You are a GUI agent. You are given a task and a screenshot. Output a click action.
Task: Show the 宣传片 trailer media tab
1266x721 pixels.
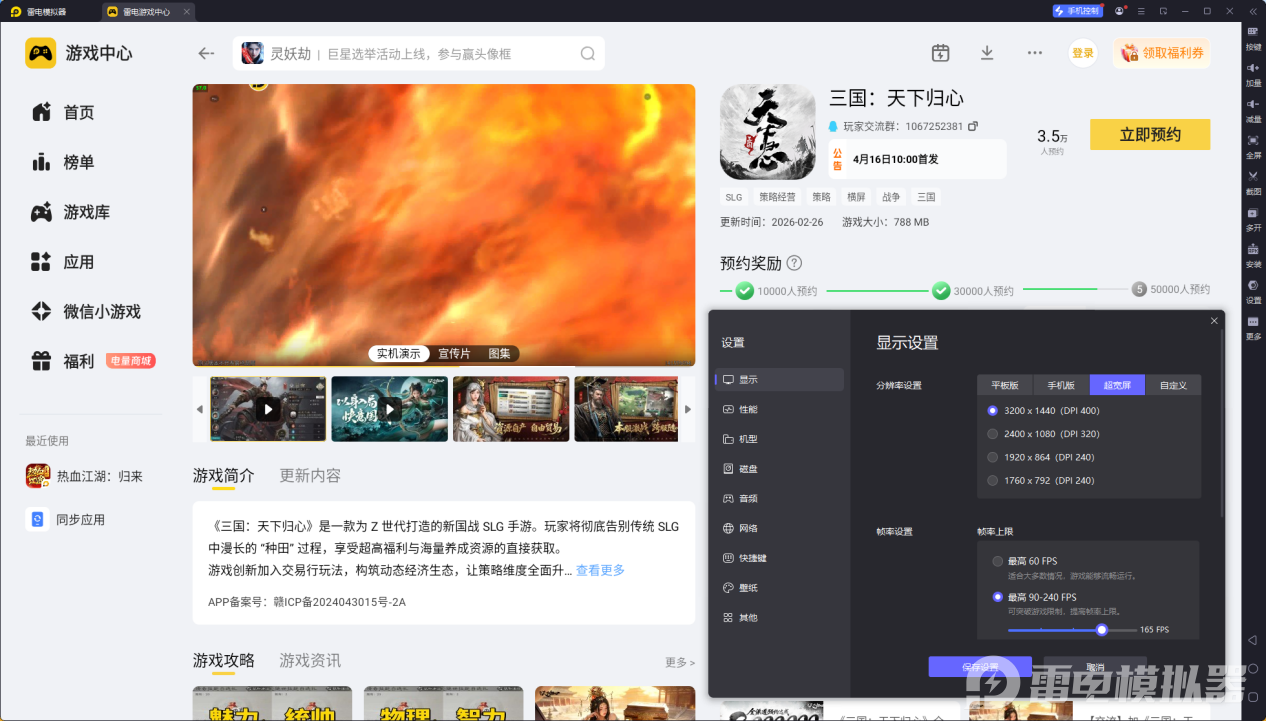pos(454,353)
